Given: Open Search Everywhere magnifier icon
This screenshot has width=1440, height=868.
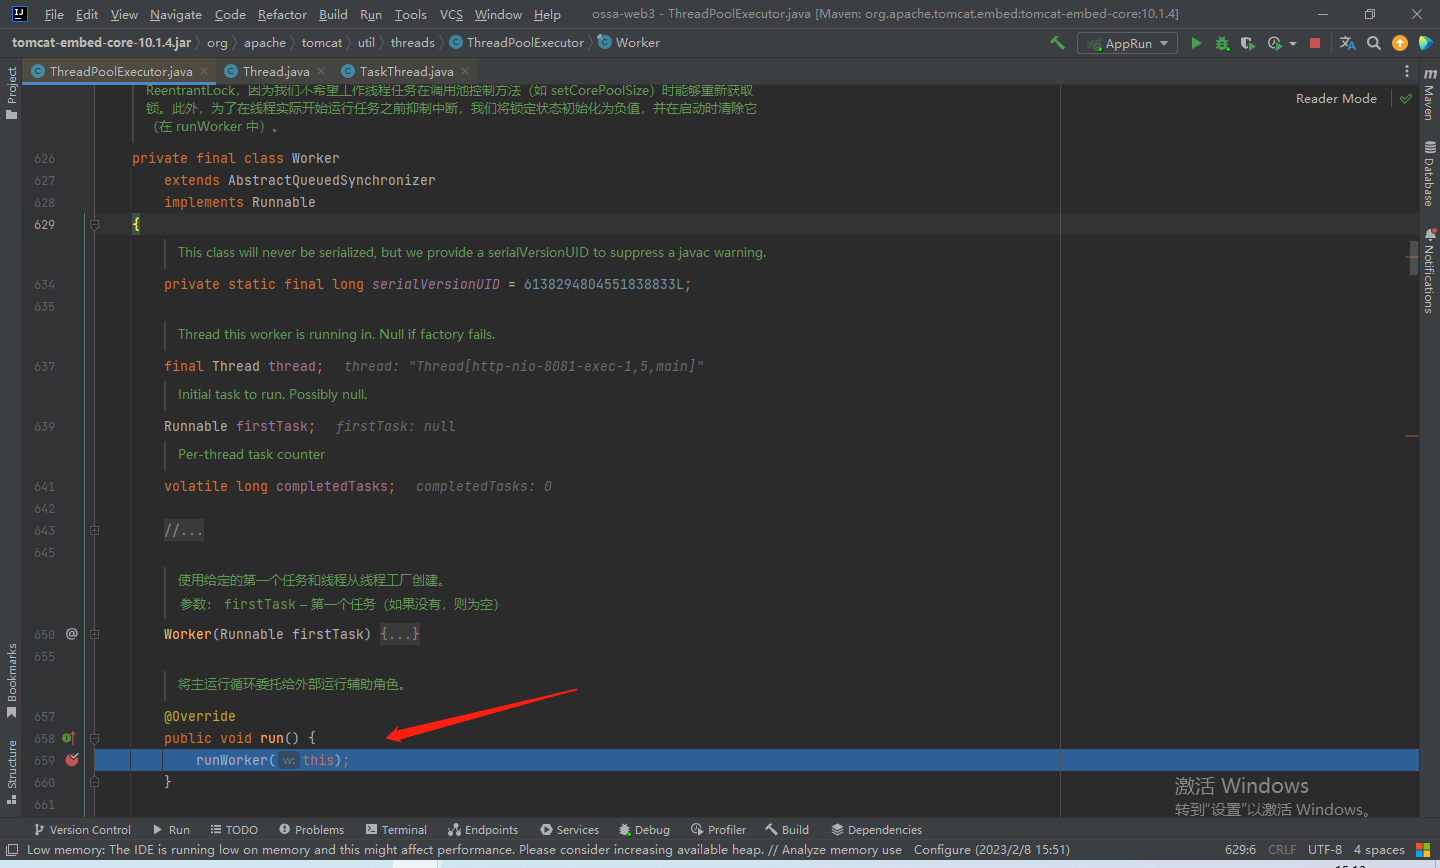Looking at the screenshot, I should coord(1374,43).
